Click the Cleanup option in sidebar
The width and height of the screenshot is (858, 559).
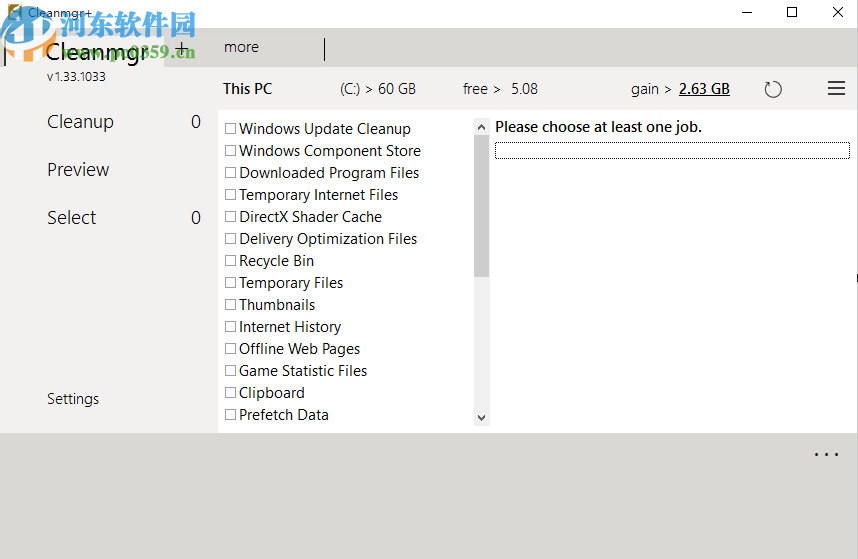click(80, 122)
